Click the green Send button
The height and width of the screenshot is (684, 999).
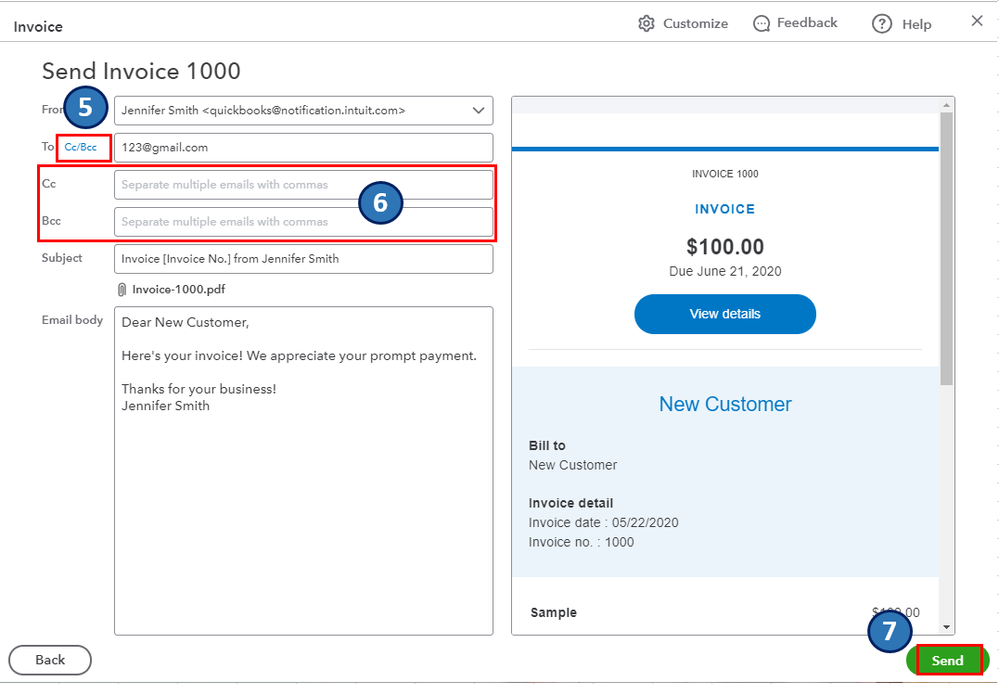[x=947, y=660]
